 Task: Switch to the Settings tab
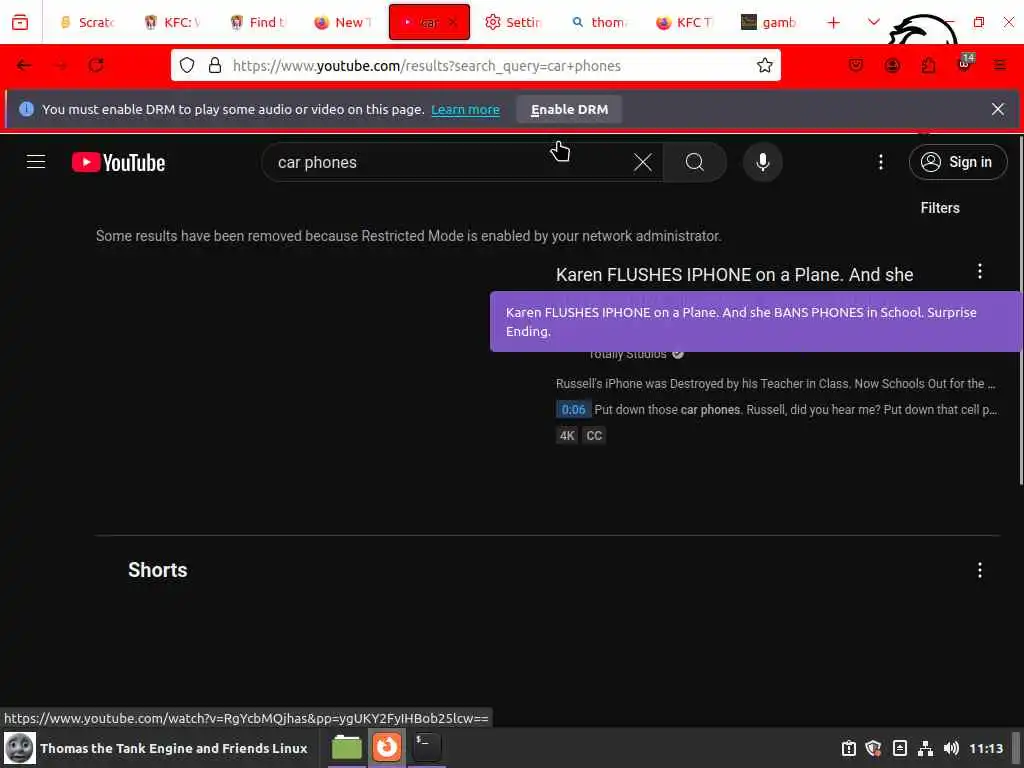pyautogui.click(x=513, y=22)
